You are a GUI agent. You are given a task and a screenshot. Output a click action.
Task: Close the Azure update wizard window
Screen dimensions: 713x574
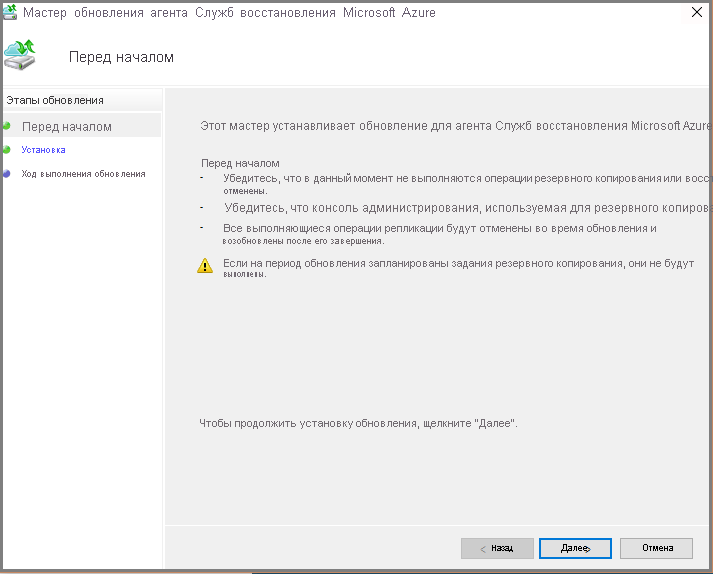pos(697,12)
